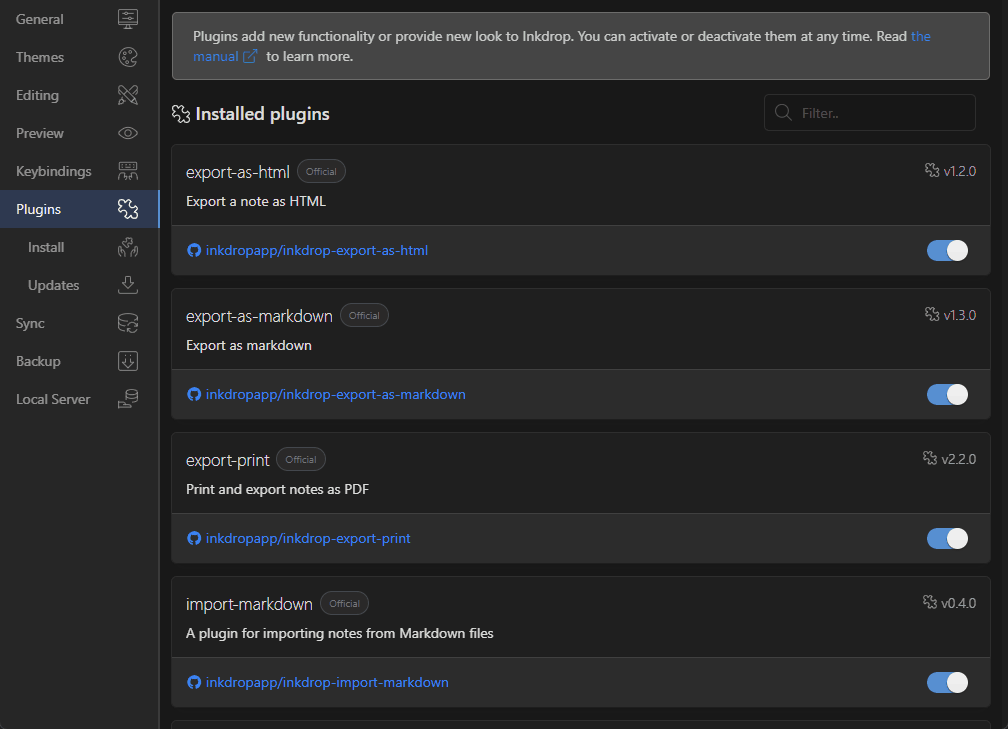Click the Official badge on export-print

(x=301, y=460)
